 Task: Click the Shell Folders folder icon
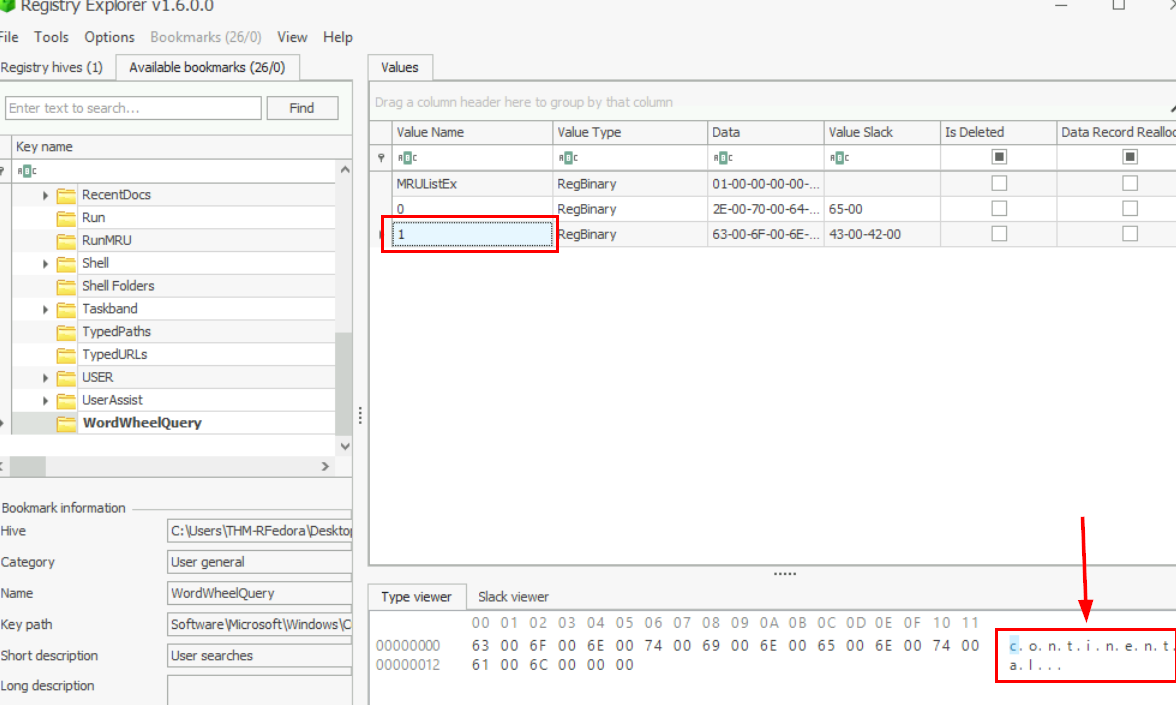pos(66,286)
